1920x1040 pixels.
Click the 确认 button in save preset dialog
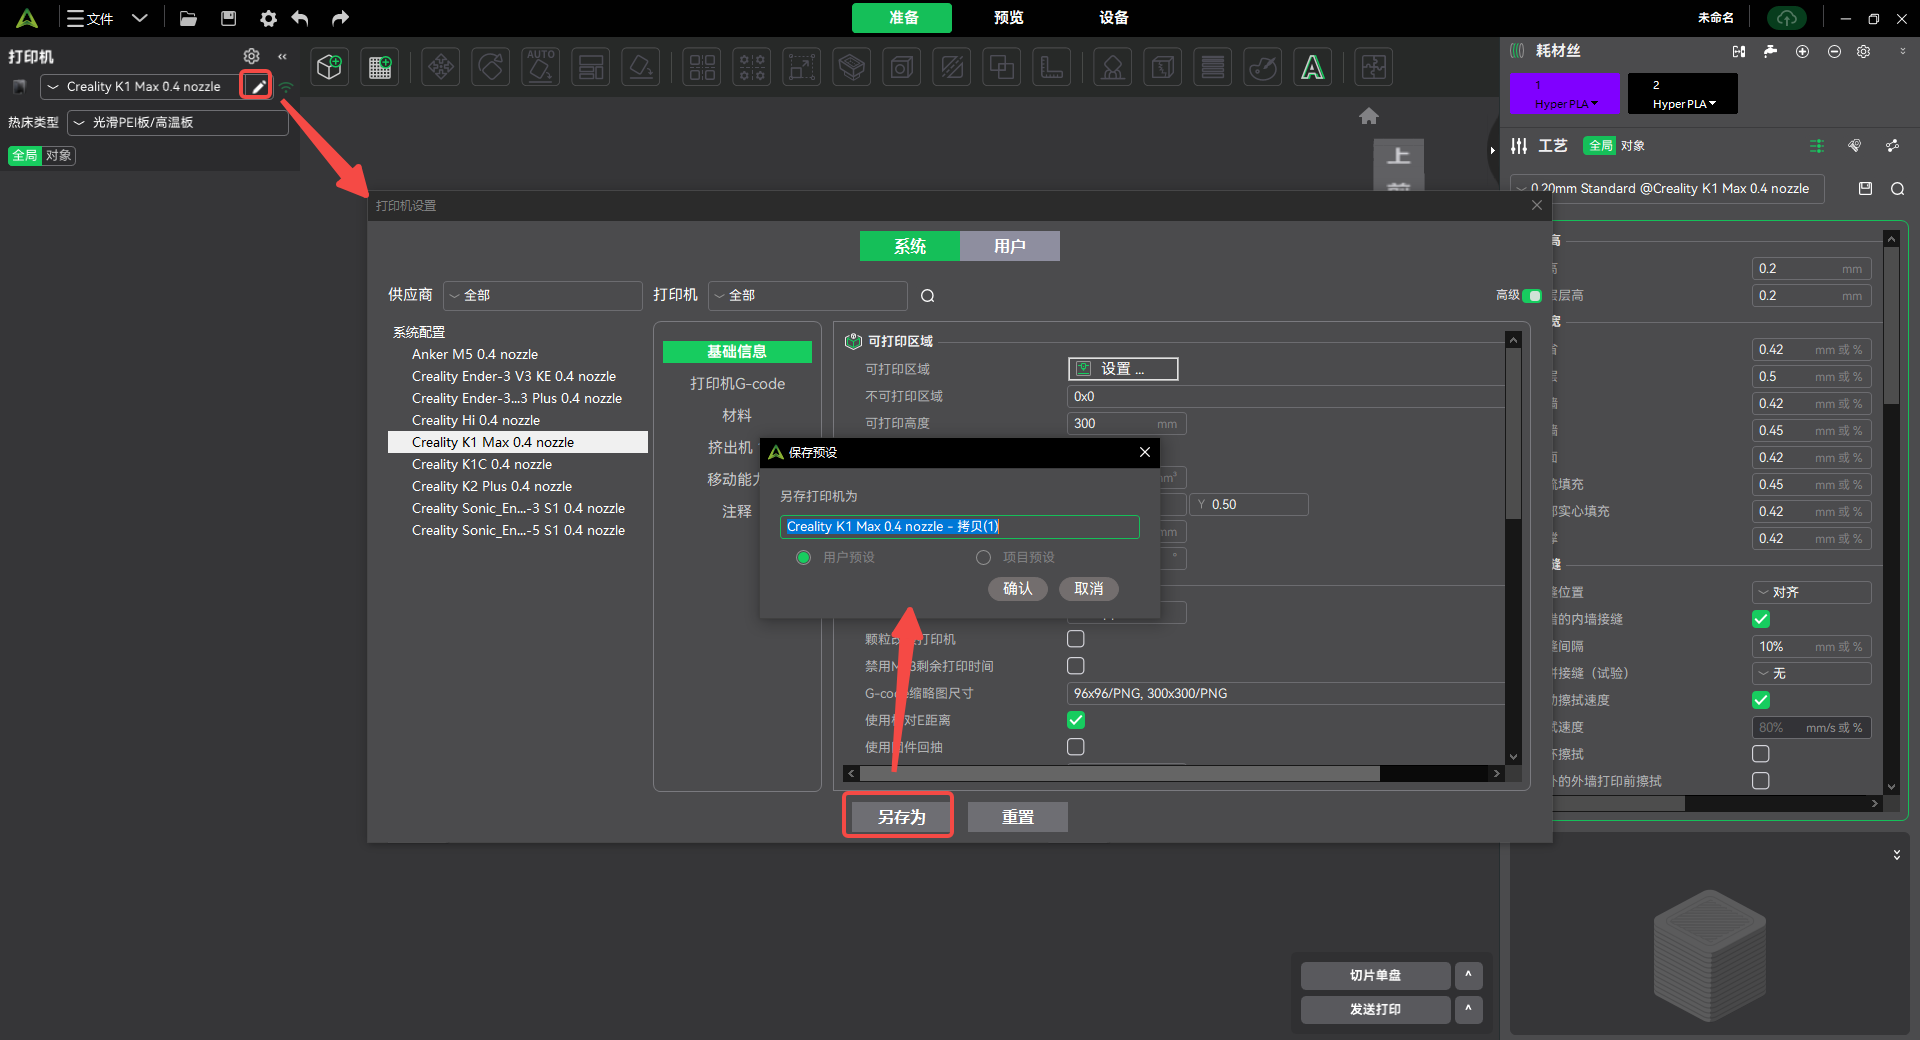tap(1018, 588)
